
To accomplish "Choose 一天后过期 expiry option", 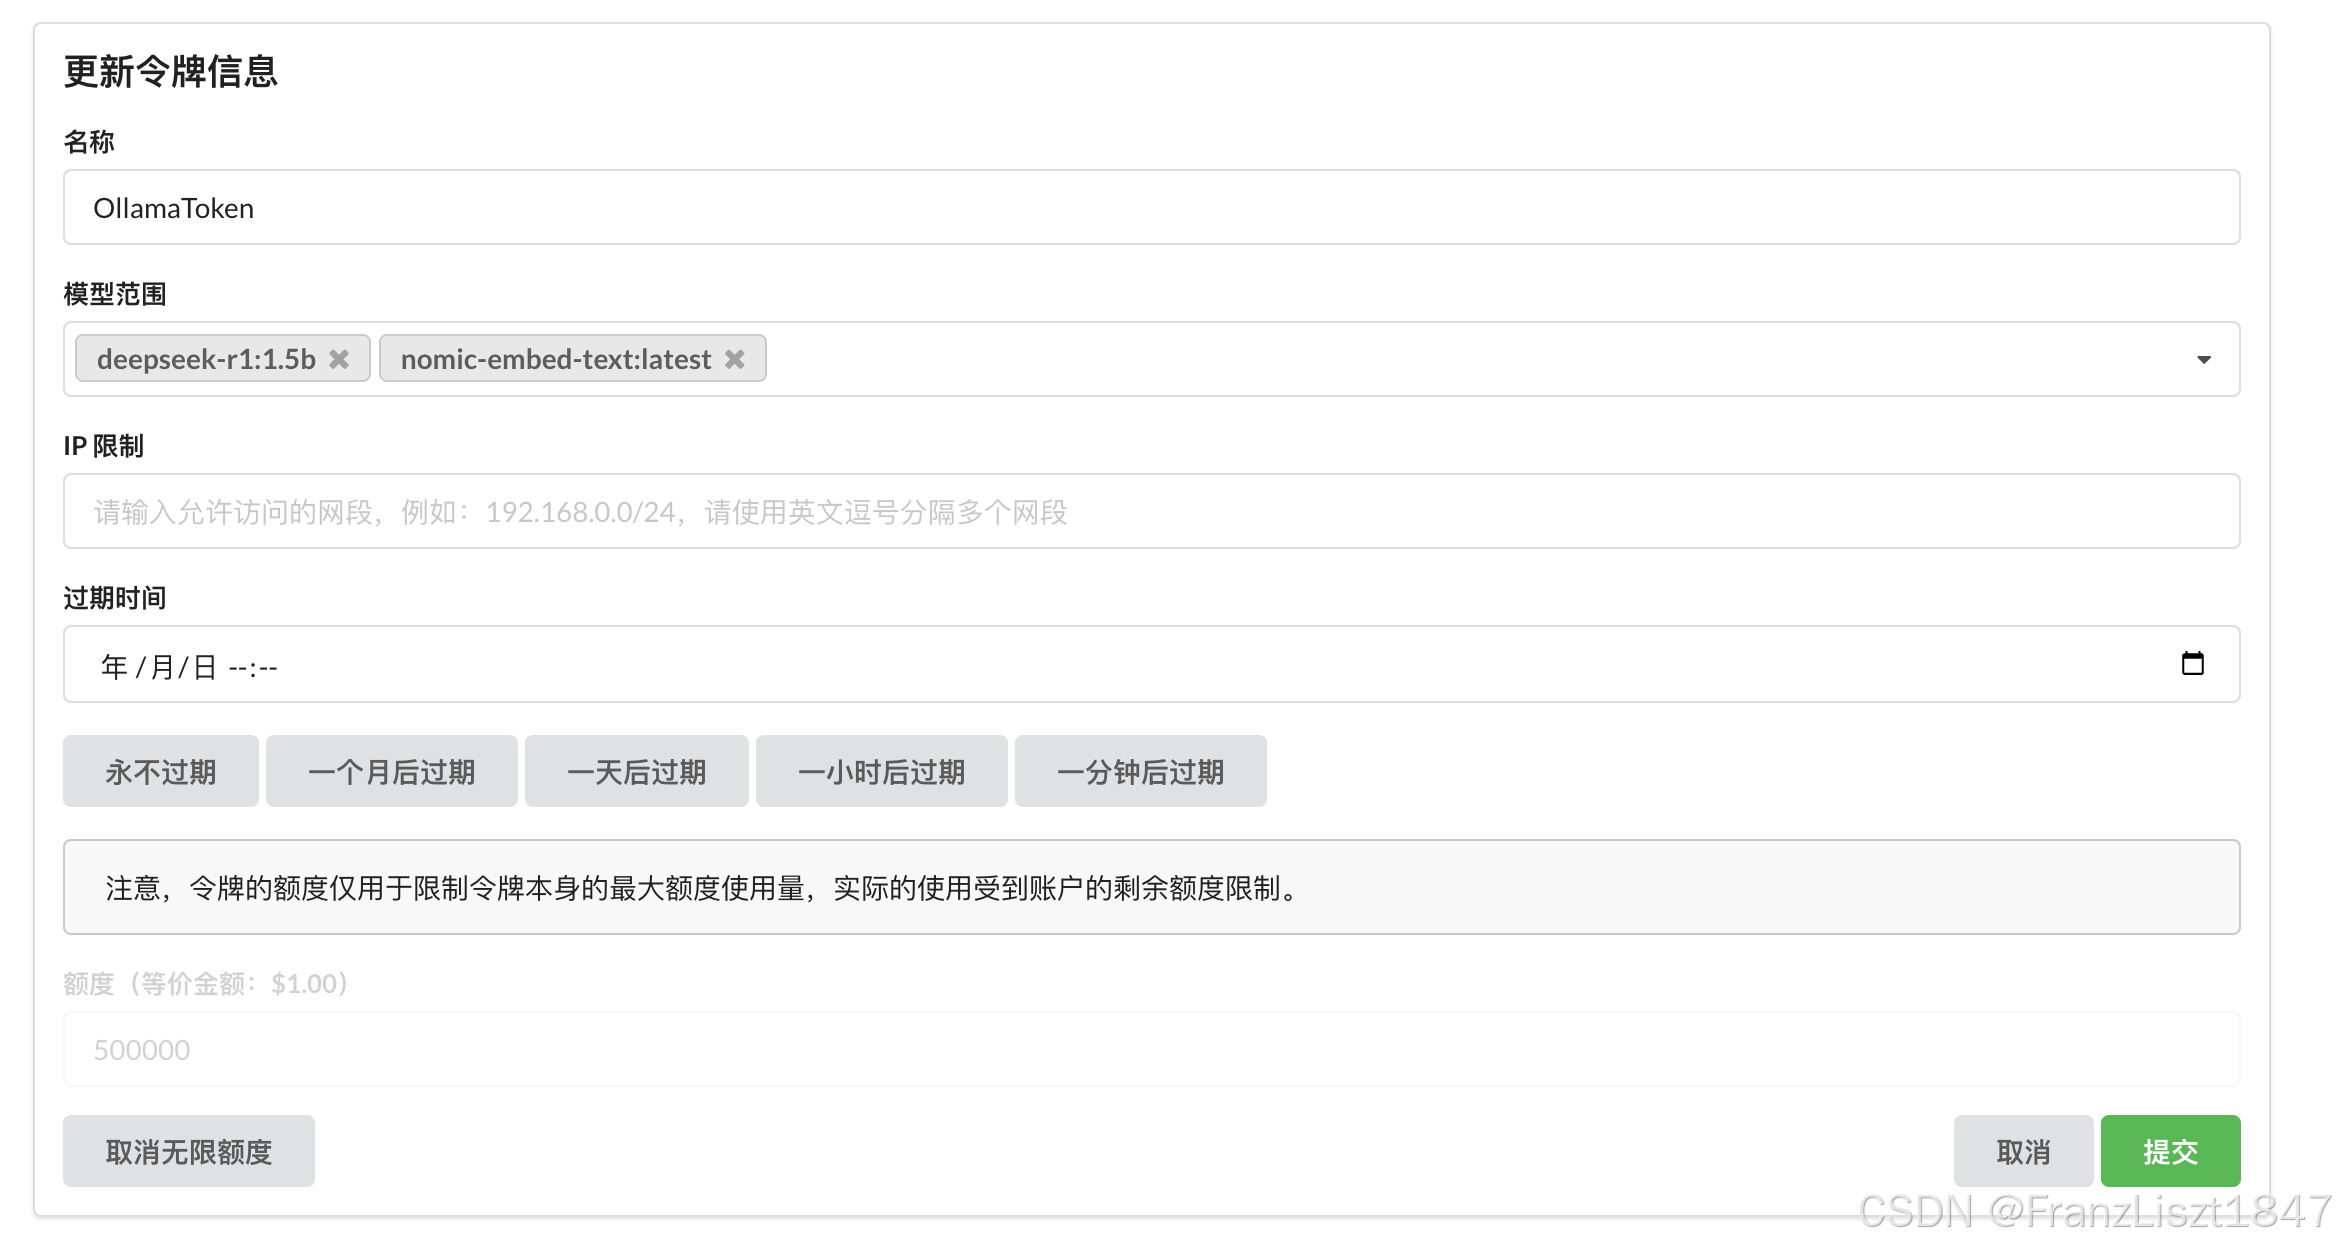I will (x=636, y=772).
